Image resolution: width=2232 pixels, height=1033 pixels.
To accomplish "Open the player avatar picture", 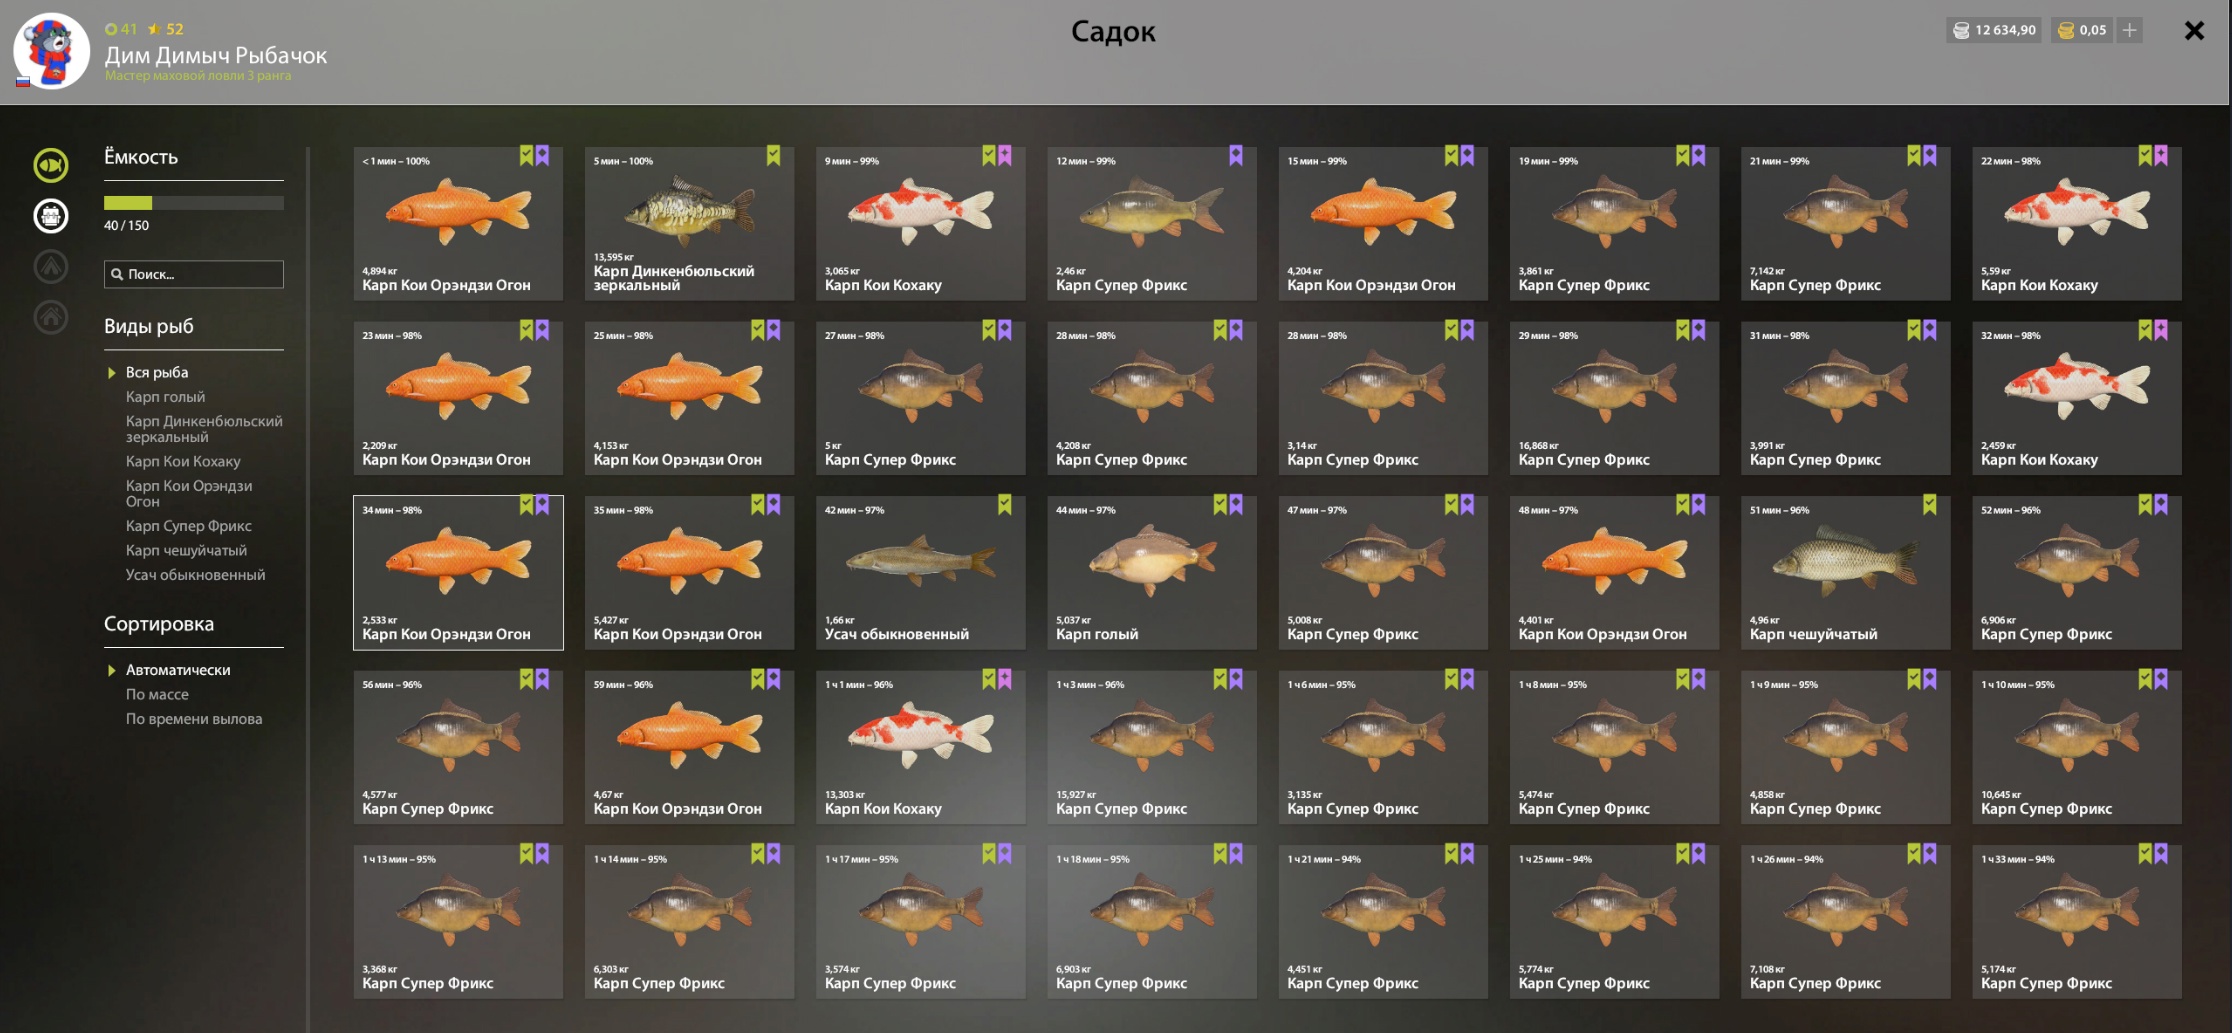I will [x=51, y=51].
